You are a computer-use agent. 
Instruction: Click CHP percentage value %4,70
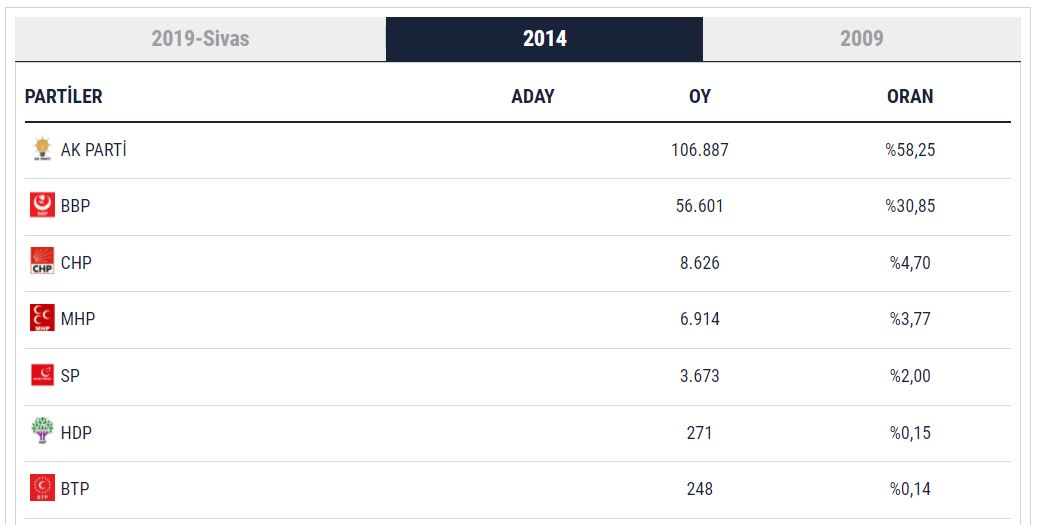click(x=910, y=263)
